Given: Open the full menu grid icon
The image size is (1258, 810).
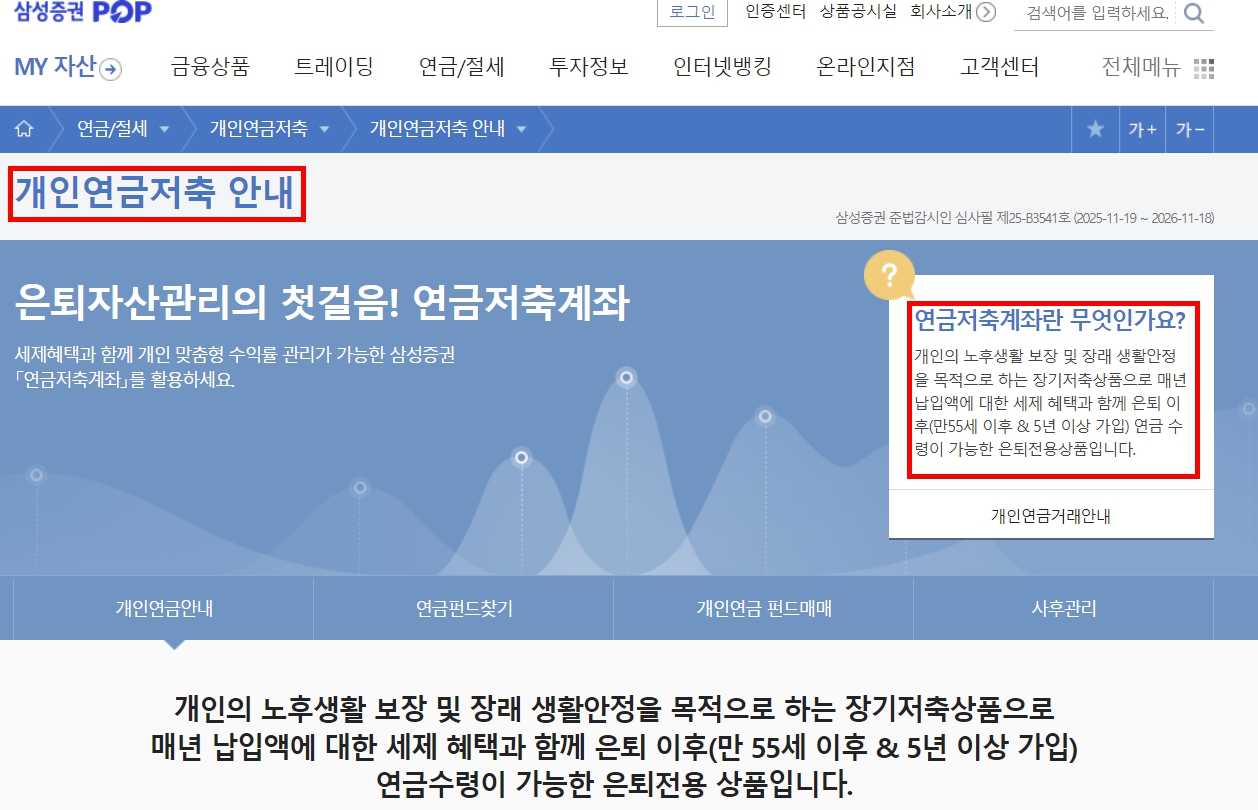Looking at the screenshot, I should point(1204,68).
